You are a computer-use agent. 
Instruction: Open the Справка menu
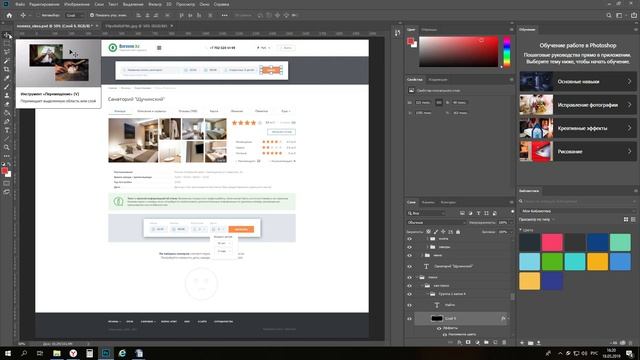click(221, 4)
